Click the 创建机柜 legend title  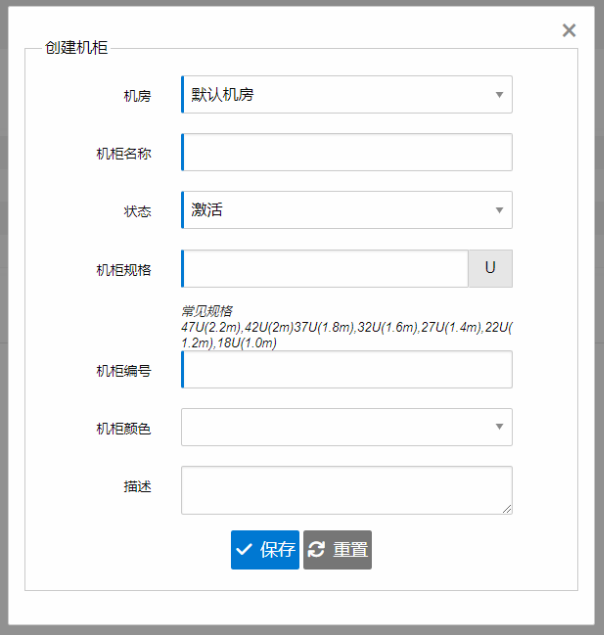click(76, 48)
